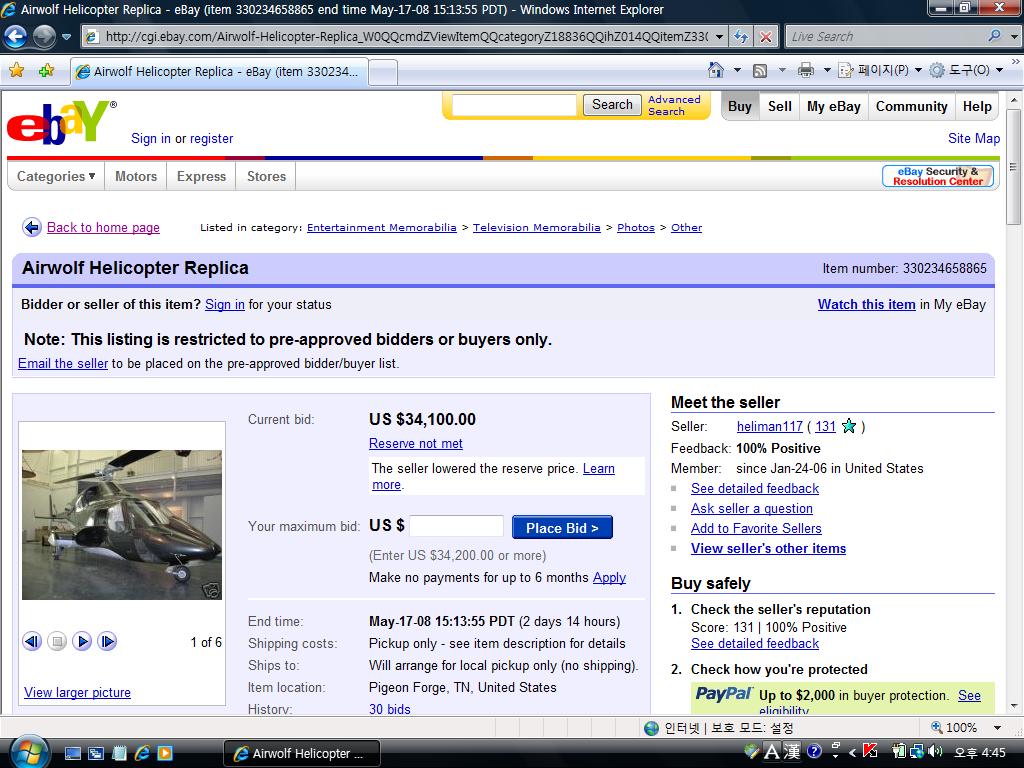Image resolution: width=1024 pixels, height=768 pixels.
Task: Click Email the seller link
Action: coord(63,364)
